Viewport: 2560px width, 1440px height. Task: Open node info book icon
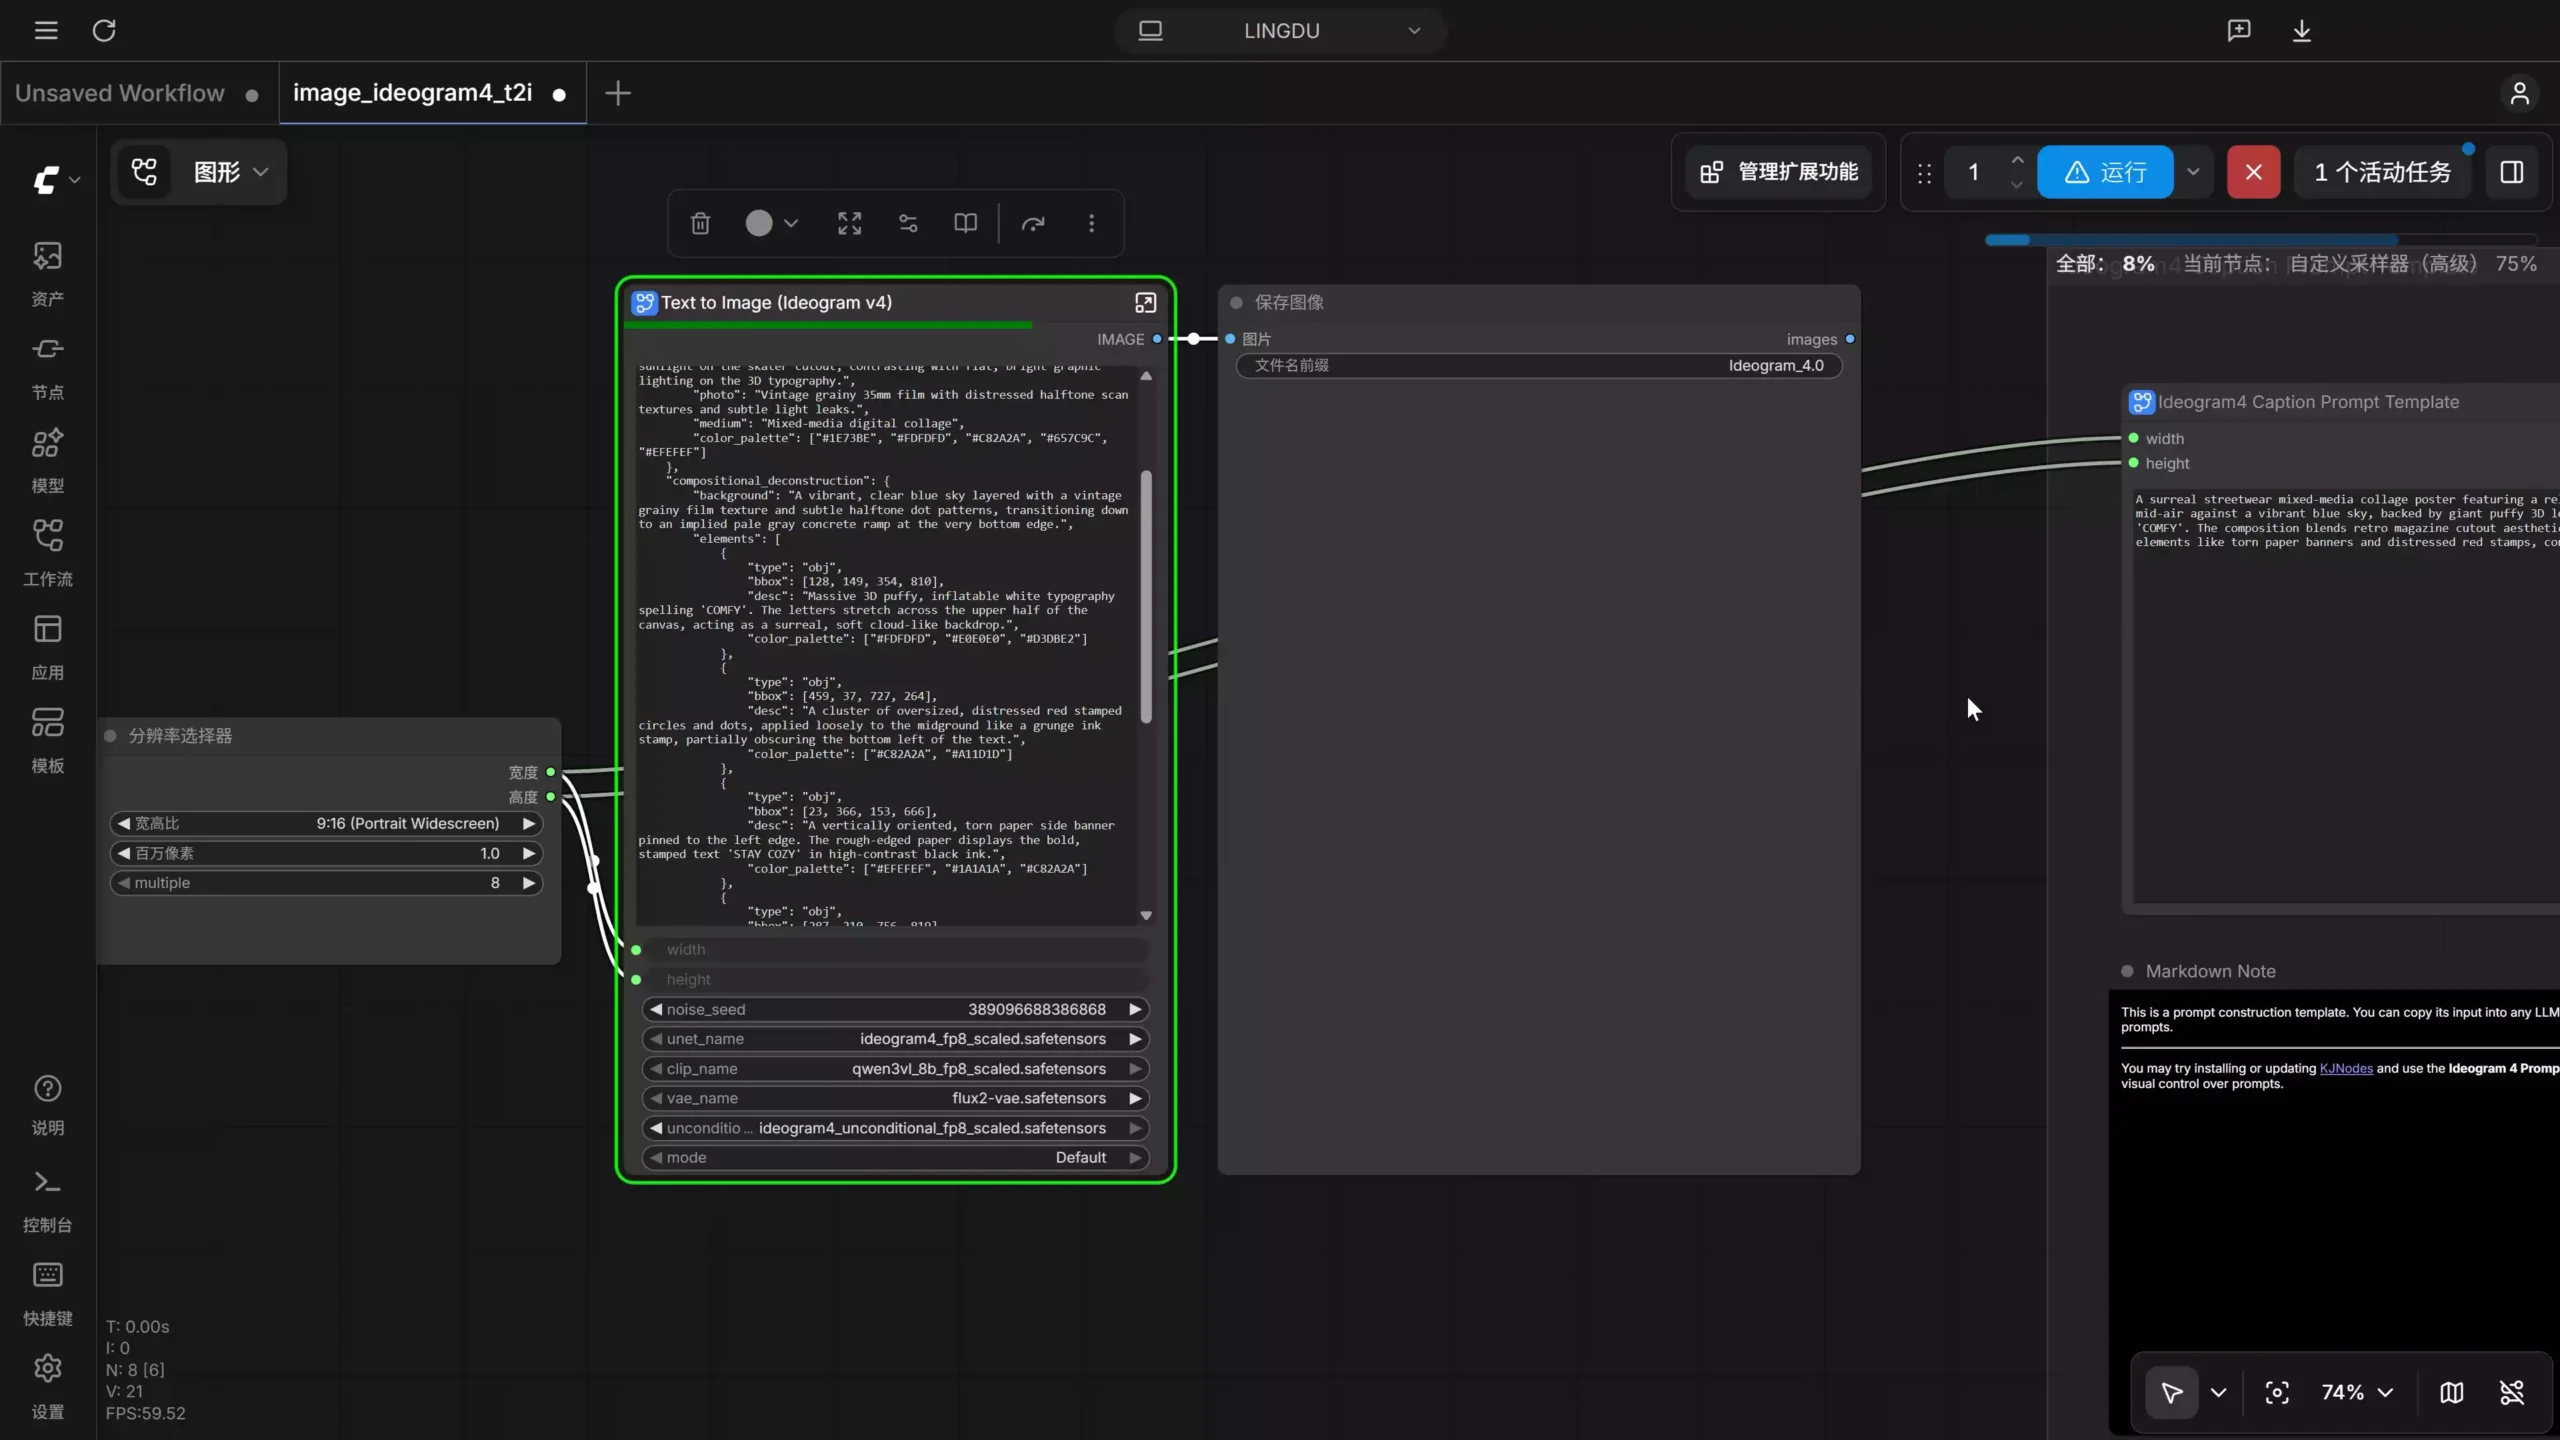tap(965, 223)
